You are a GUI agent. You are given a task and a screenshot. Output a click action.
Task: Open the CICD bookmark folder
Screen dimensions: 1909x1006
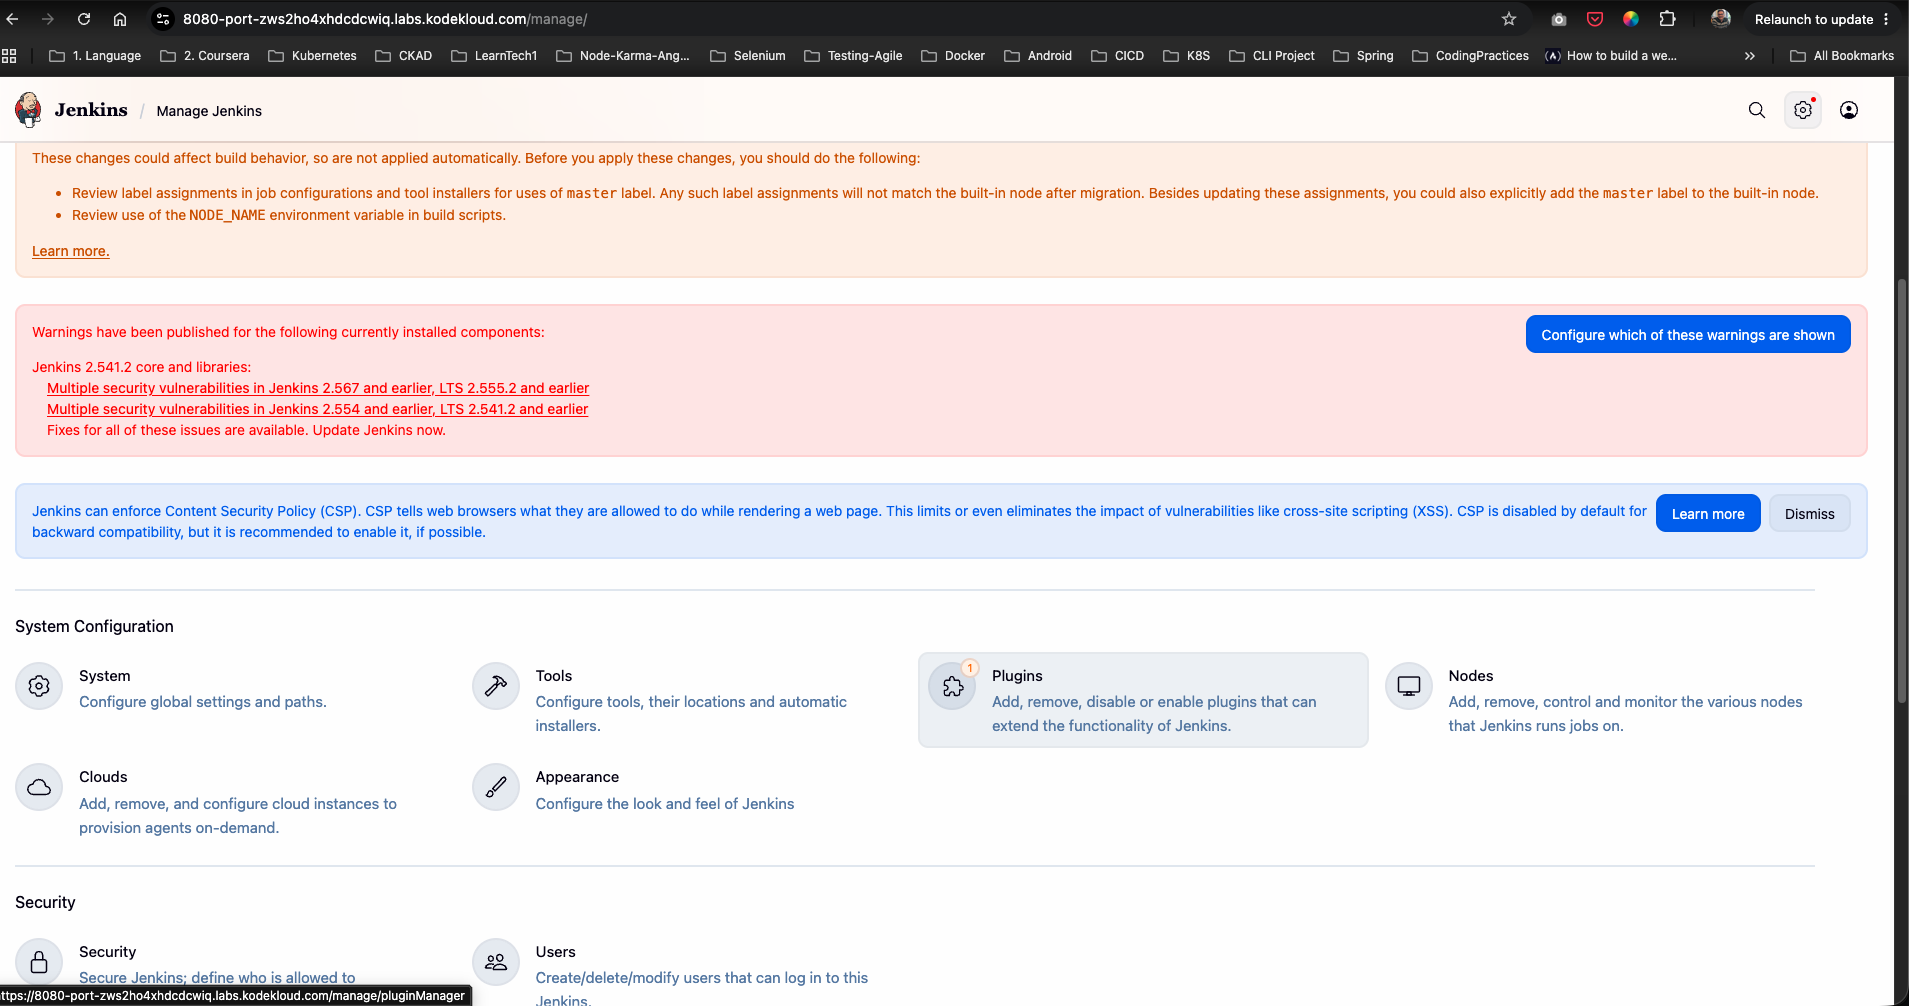(x=1117, y=56)
